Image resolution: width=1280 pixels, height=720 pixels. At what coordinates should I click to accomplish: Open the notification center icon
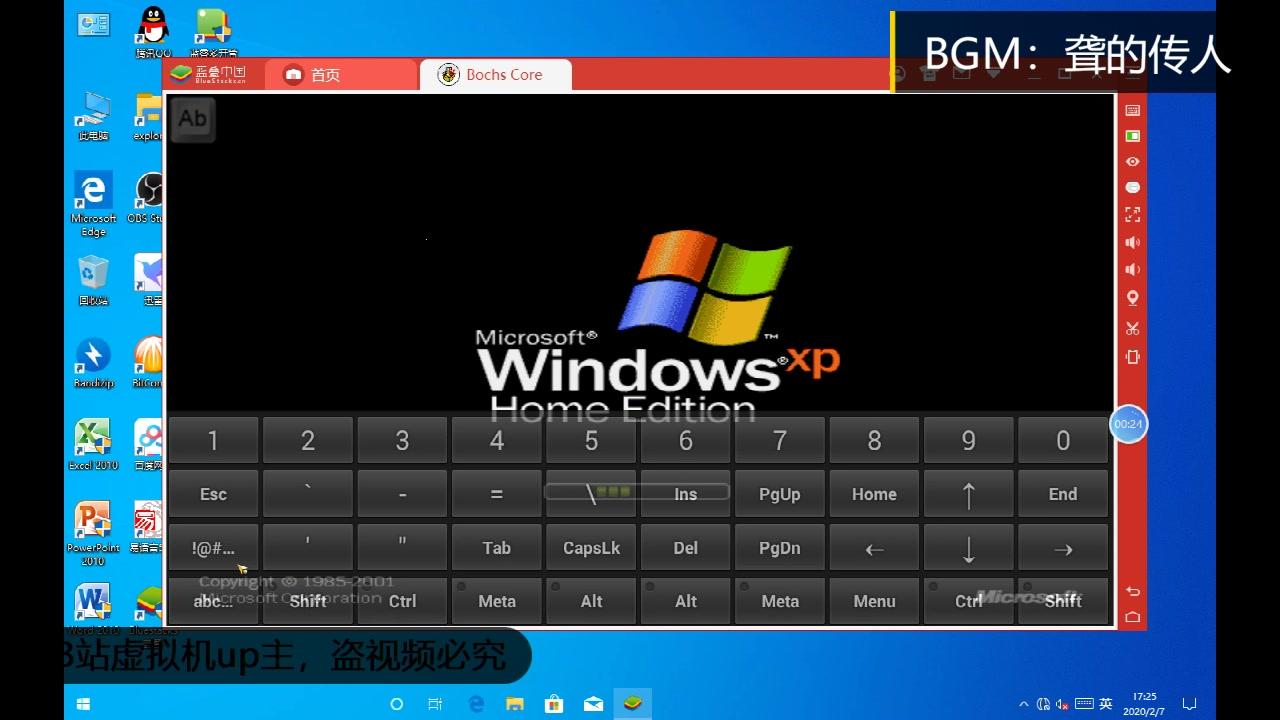(x=1189, y=704)
